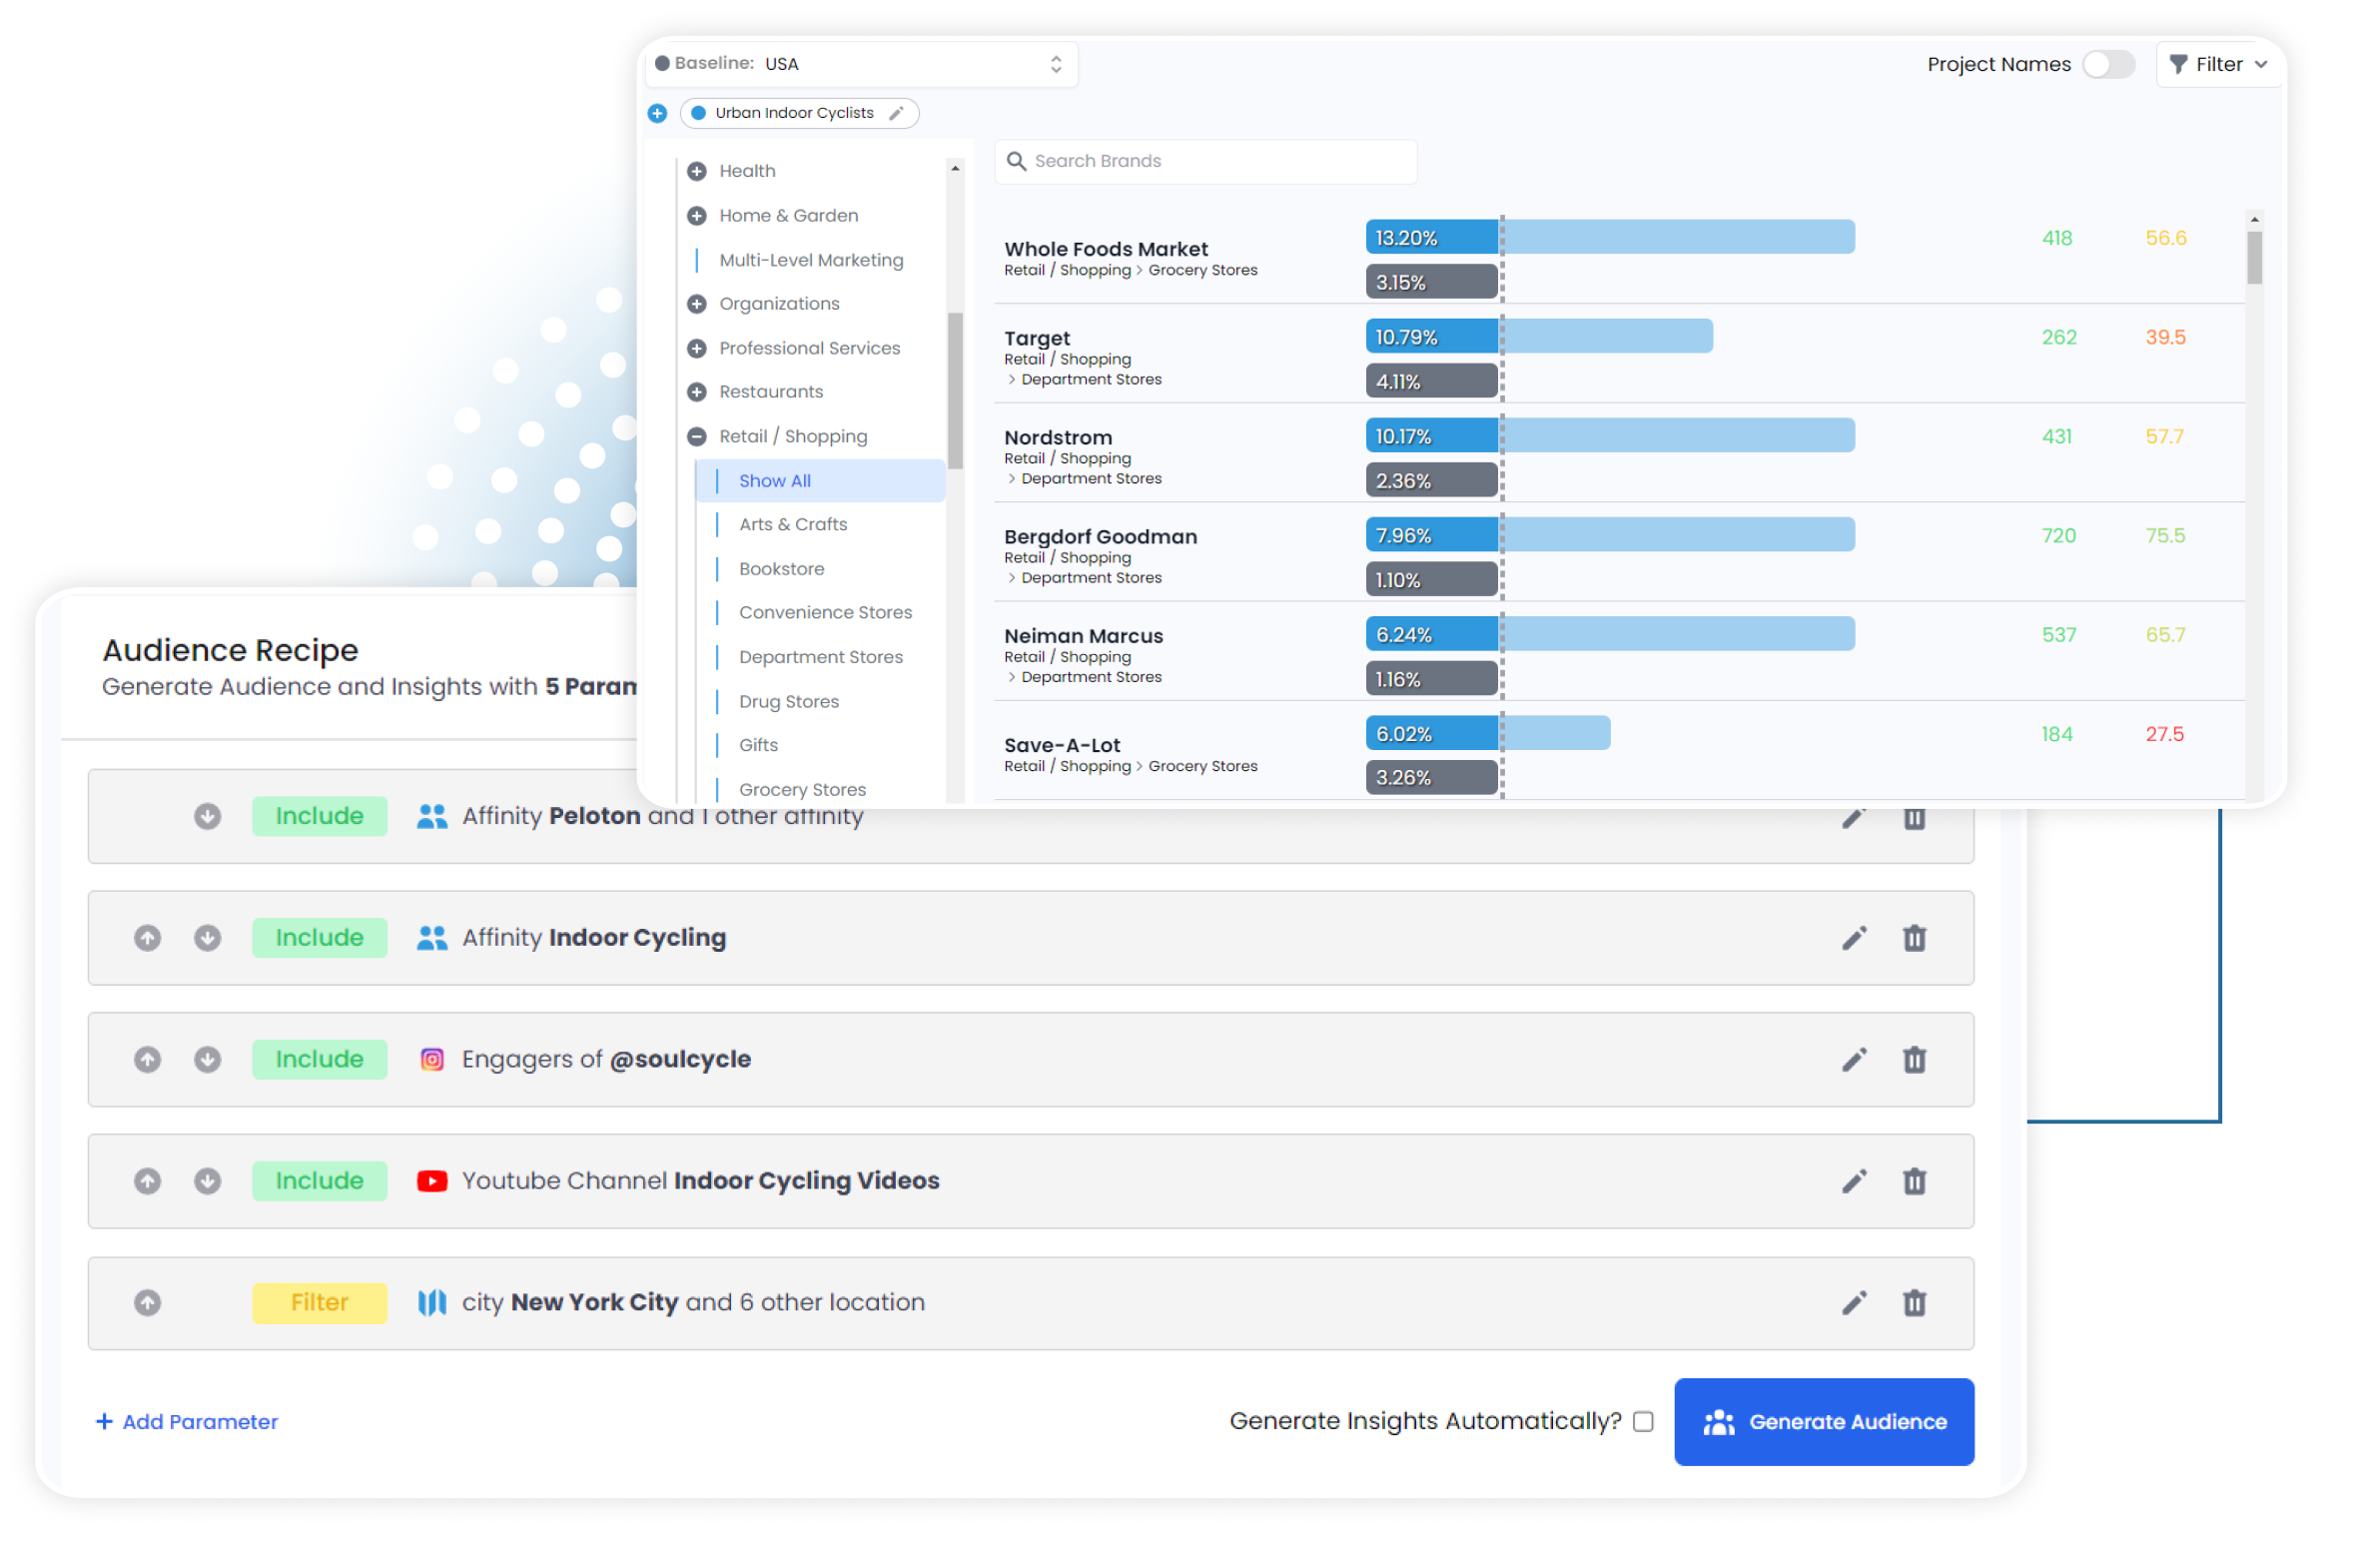Image resolution: width=2355 pixels, height=1568 pixels.
Task: Move Indoor Cycling row down
Action: pos(207,938)
